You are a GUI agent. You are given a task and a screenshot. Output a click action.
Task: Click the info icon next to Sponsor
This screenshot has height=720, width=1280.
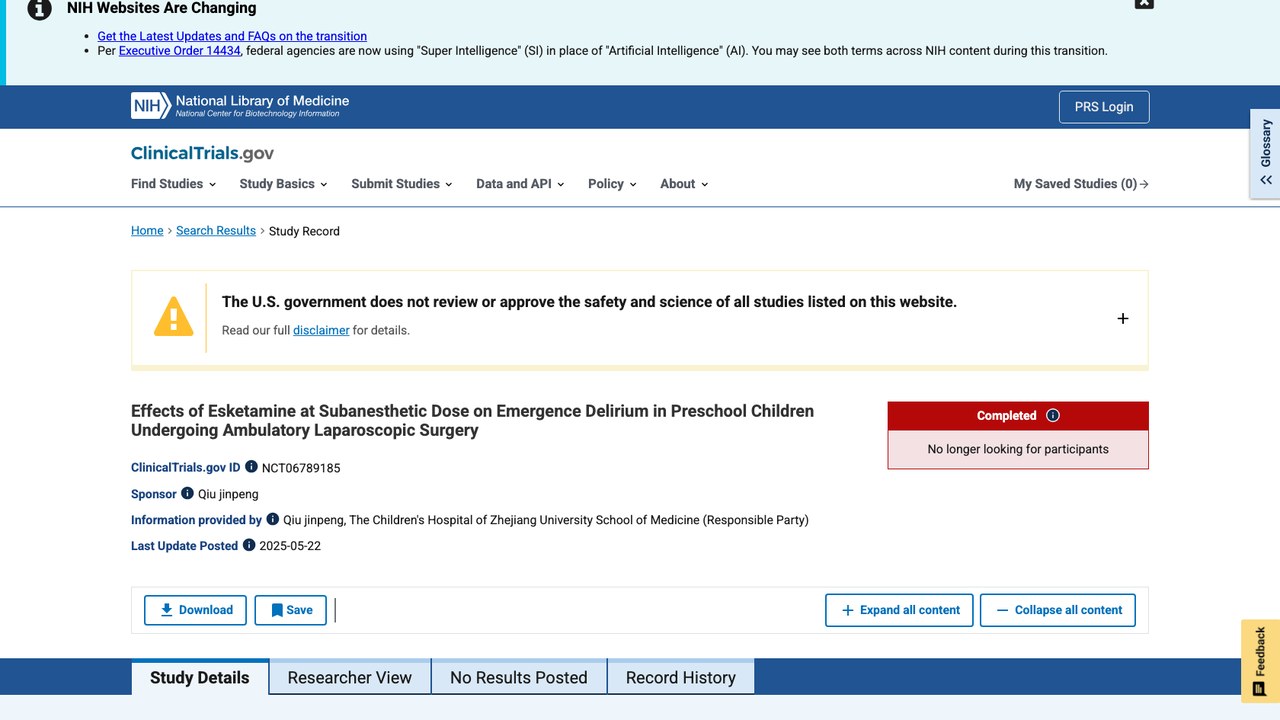tap(187, 493)
